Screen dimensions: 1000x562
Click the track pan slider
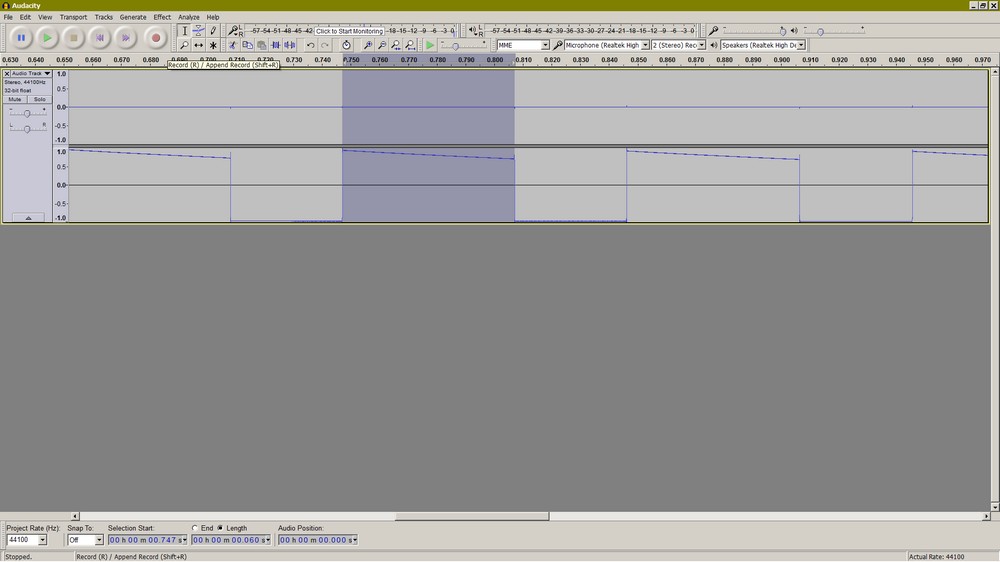(x=27, y=128)
